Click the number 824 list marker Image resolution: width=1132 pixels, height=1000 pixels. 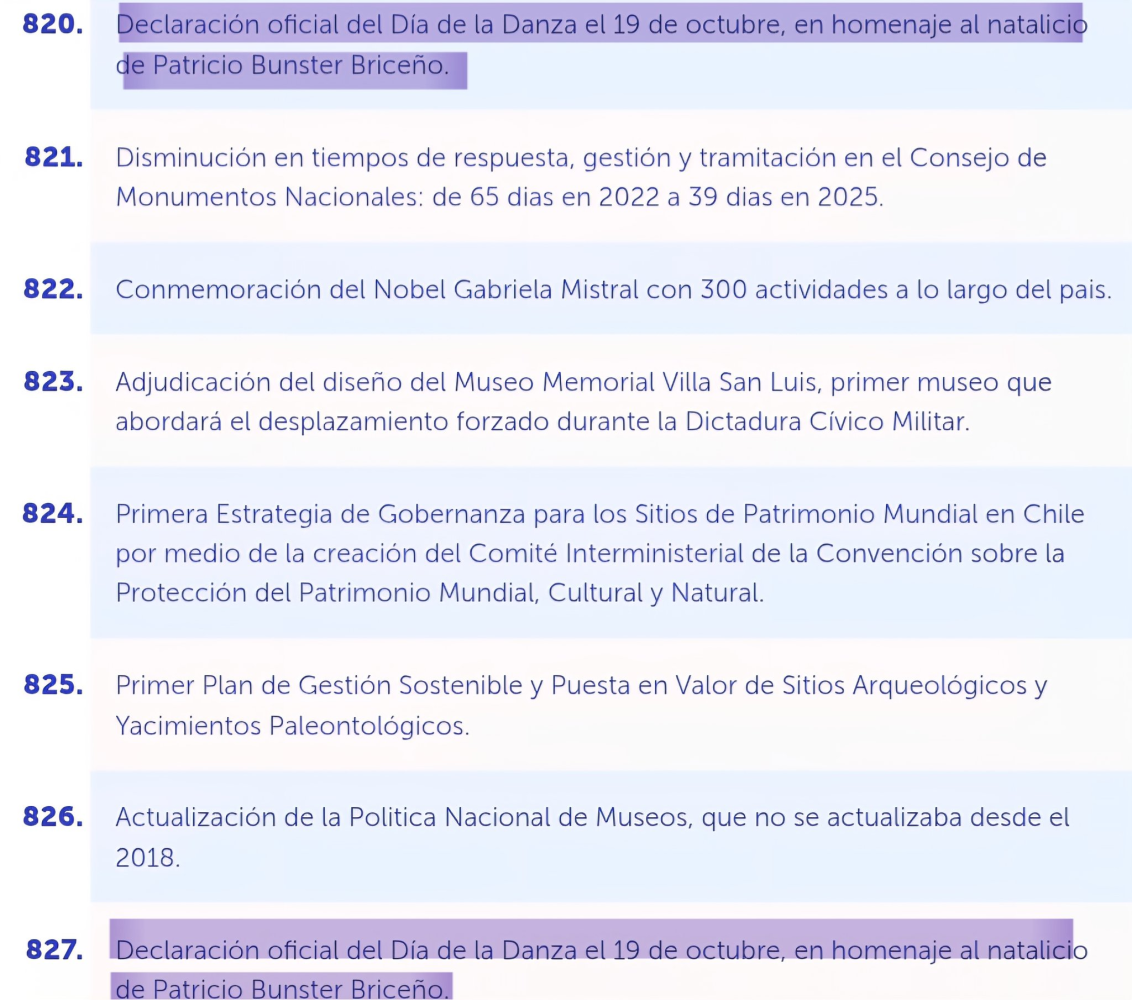tap(52, 514)
